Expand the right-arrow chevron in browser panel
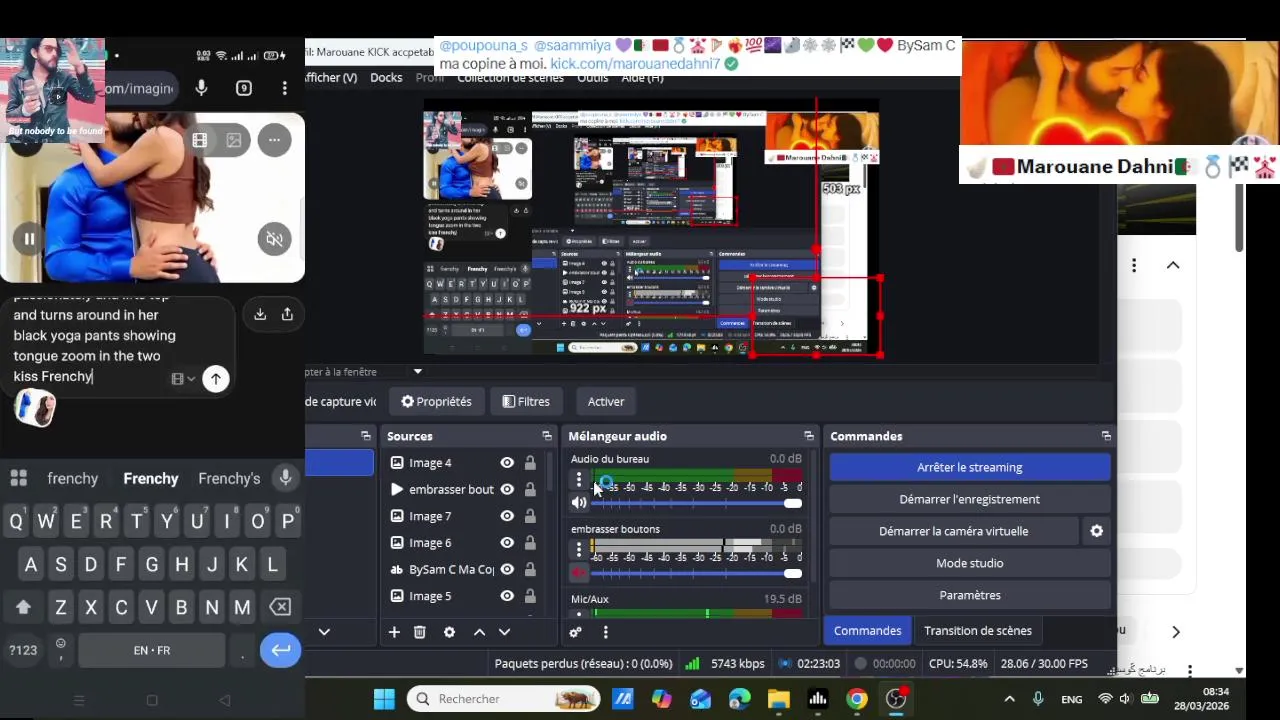 tap(1176, 632)
